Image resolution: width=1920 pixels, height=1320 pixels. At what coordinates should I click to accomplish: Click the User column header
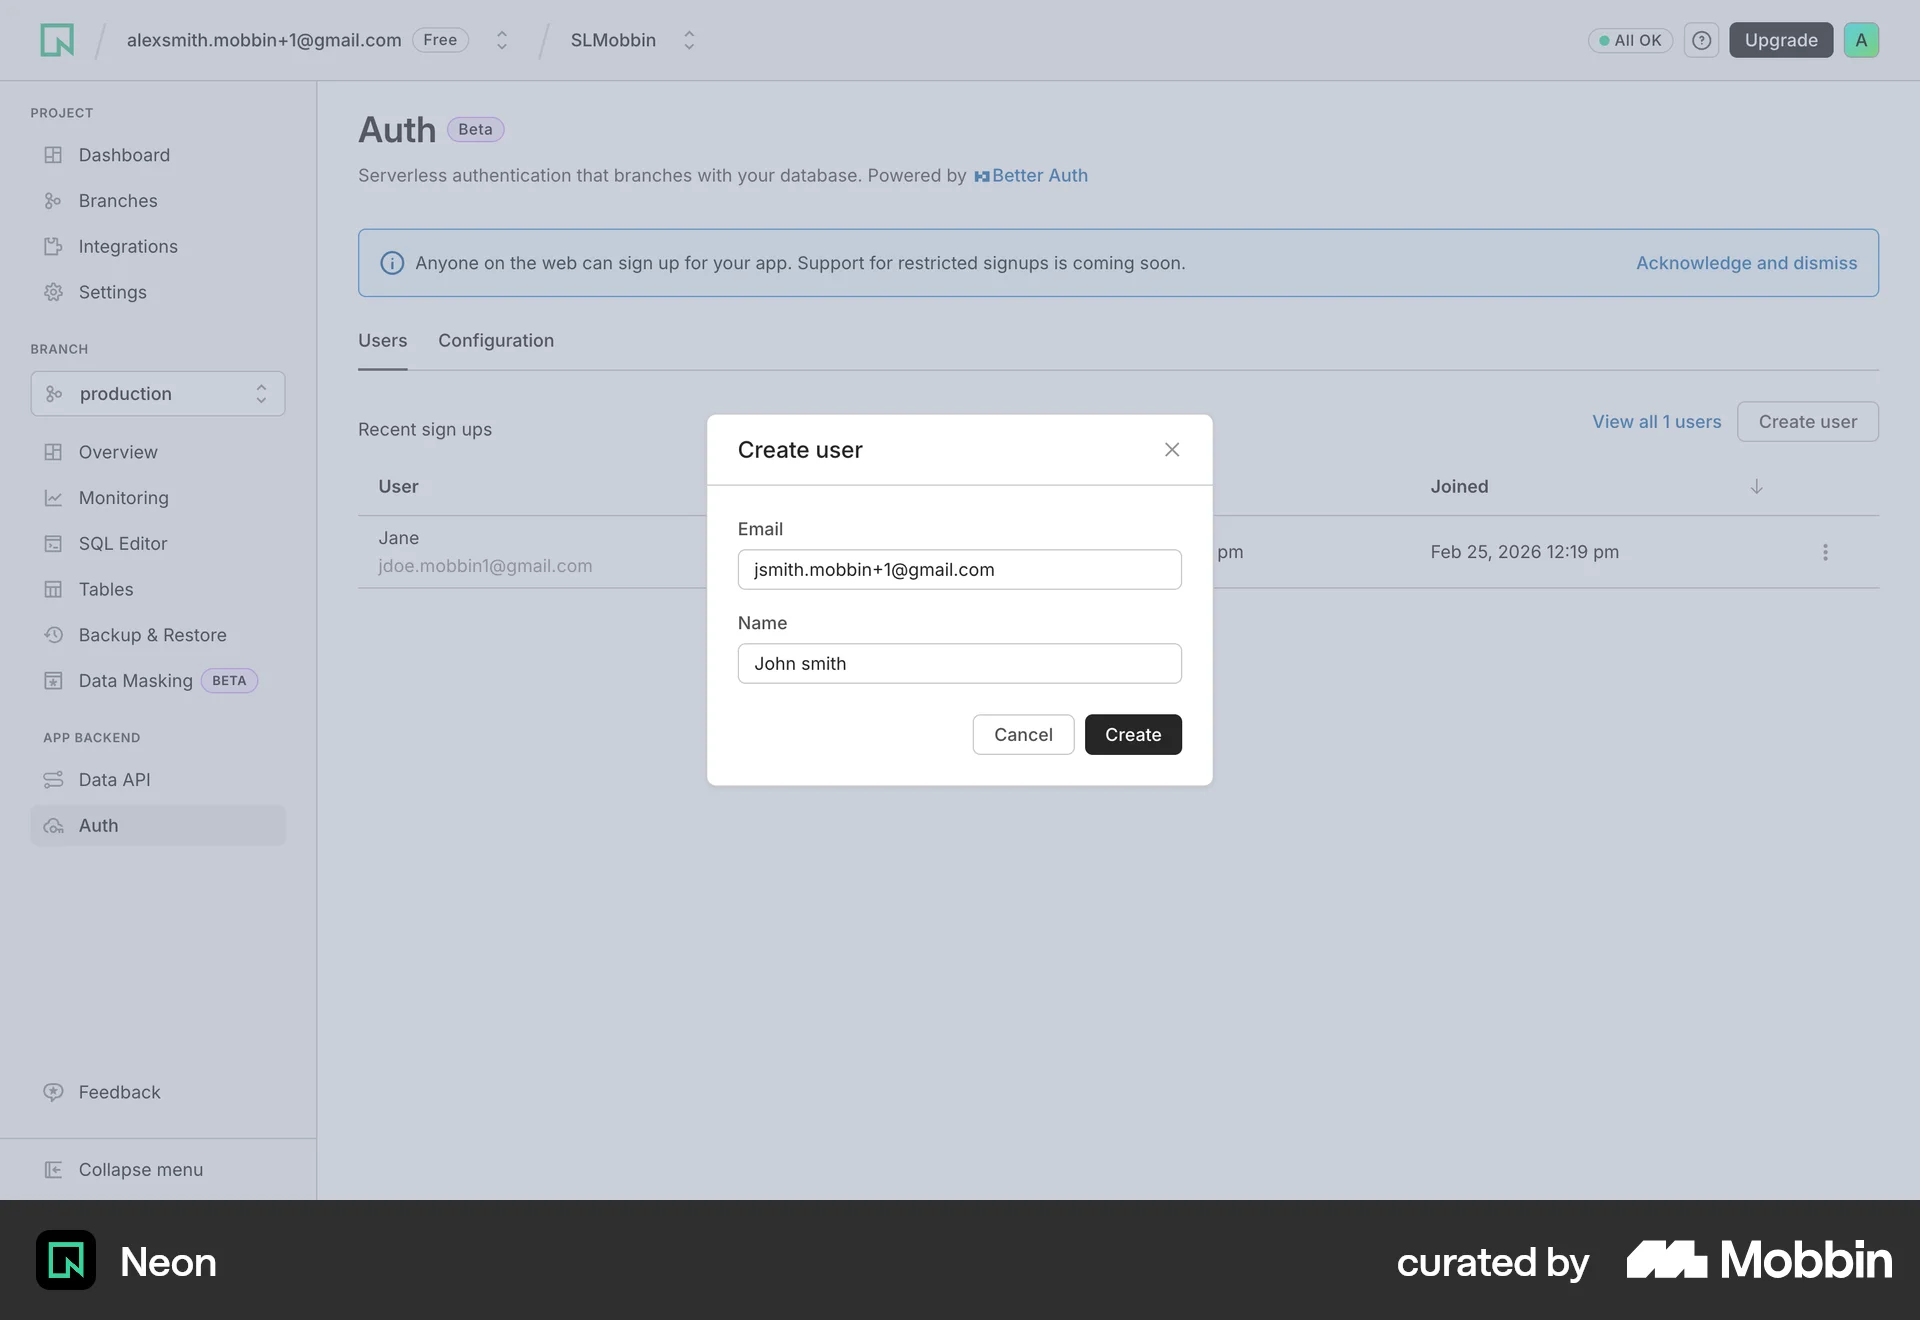(398, 487)
